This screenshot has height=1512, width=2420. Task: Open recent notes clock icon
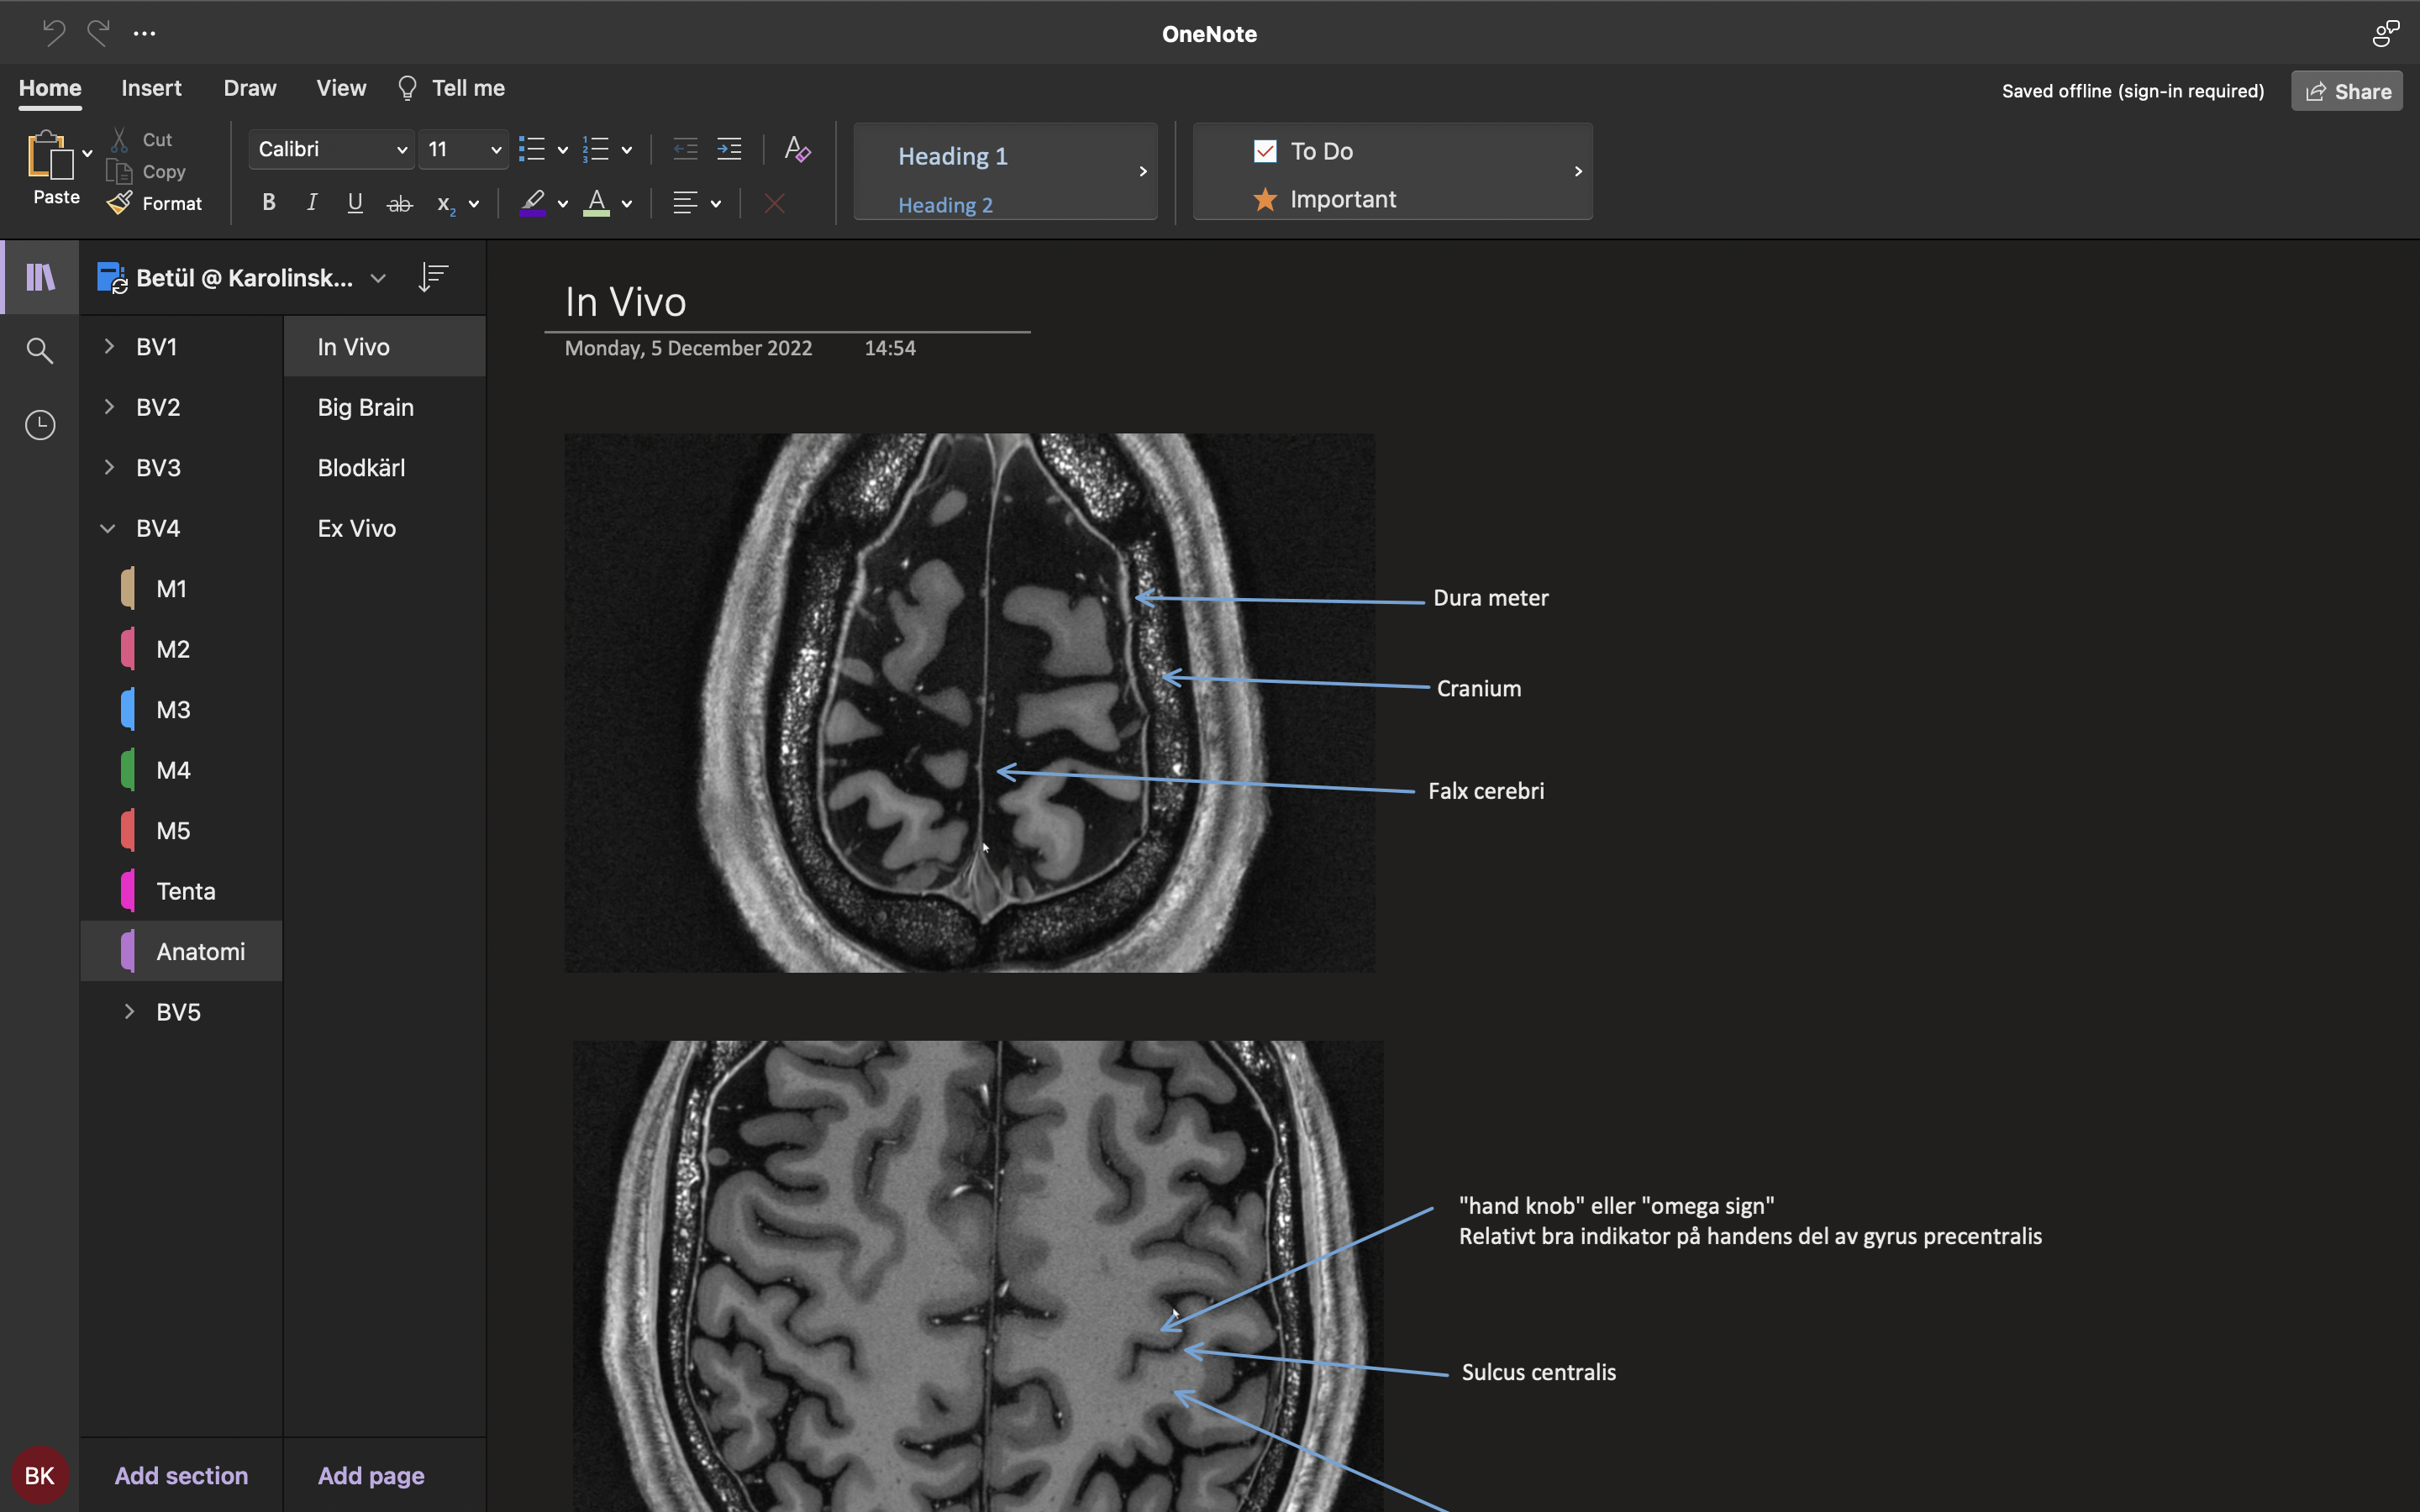[40, 425]
